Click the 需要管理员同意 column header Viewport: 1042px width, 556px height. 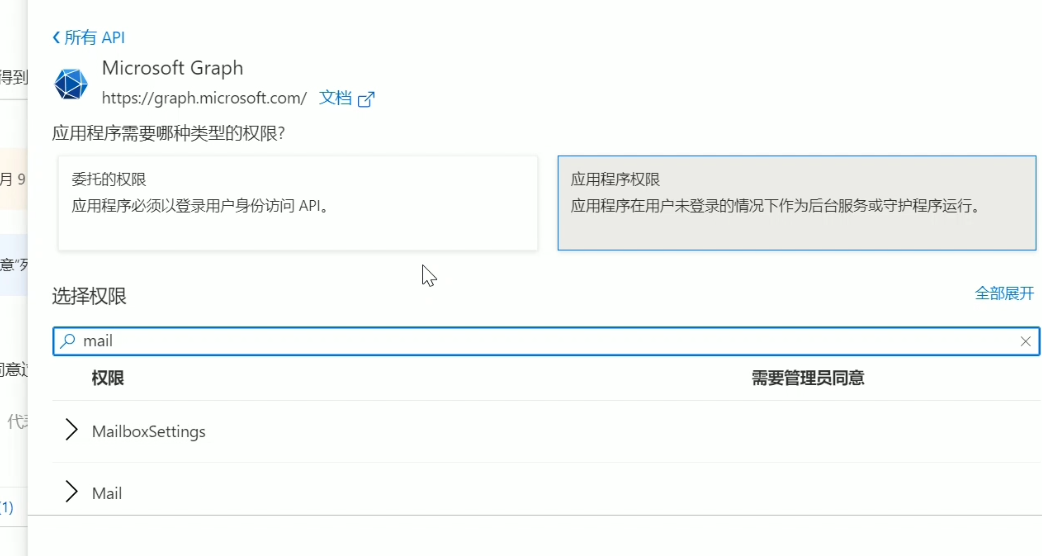pyautogui.click(x=807, y=379)
